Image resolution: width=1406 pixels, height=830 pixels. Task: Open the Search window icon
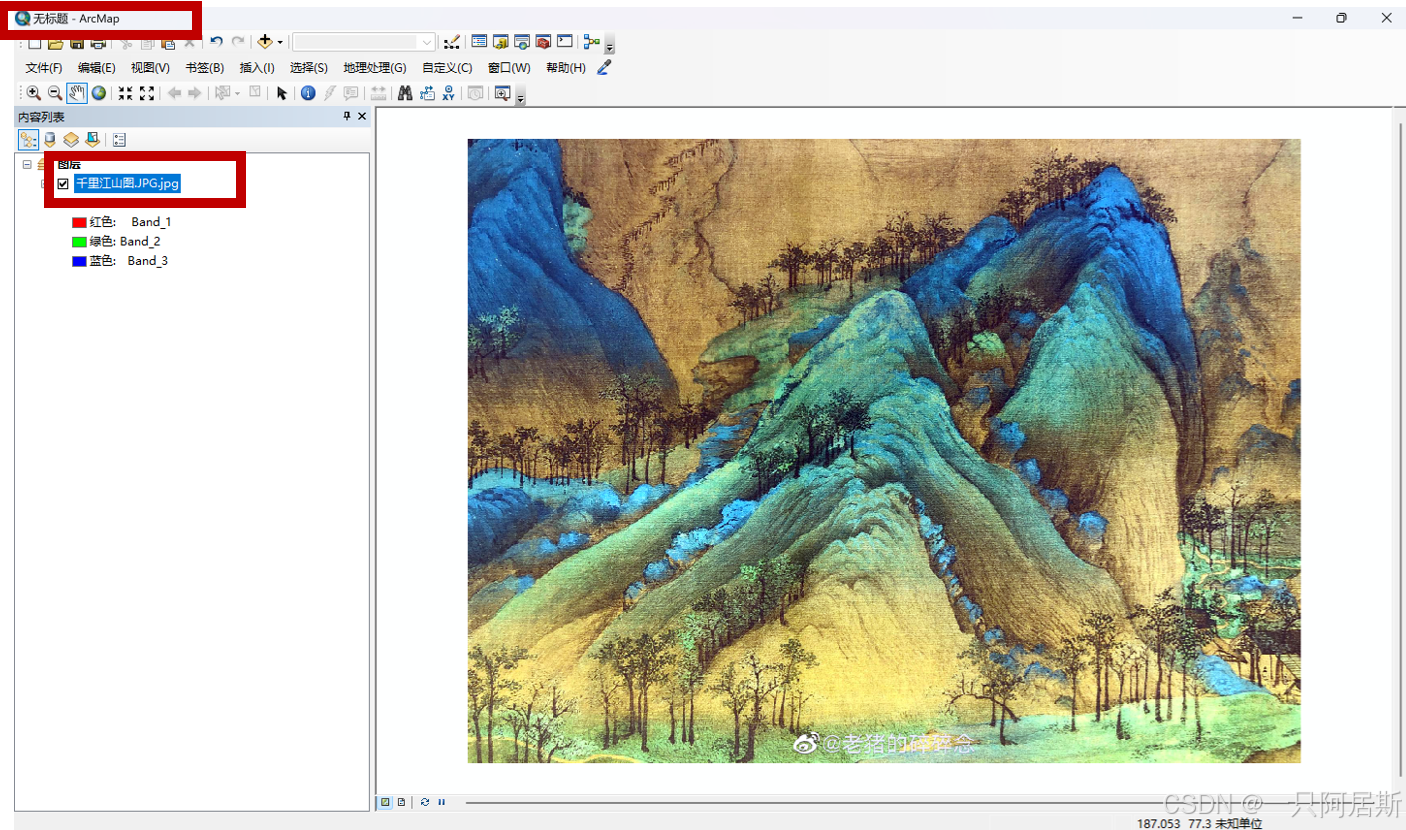[522, 42]
